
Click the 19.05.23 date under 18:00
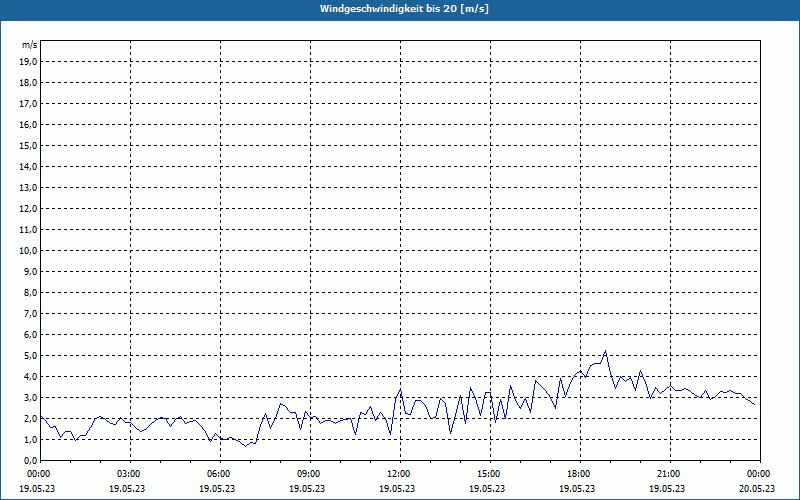(x=577, y=488)
